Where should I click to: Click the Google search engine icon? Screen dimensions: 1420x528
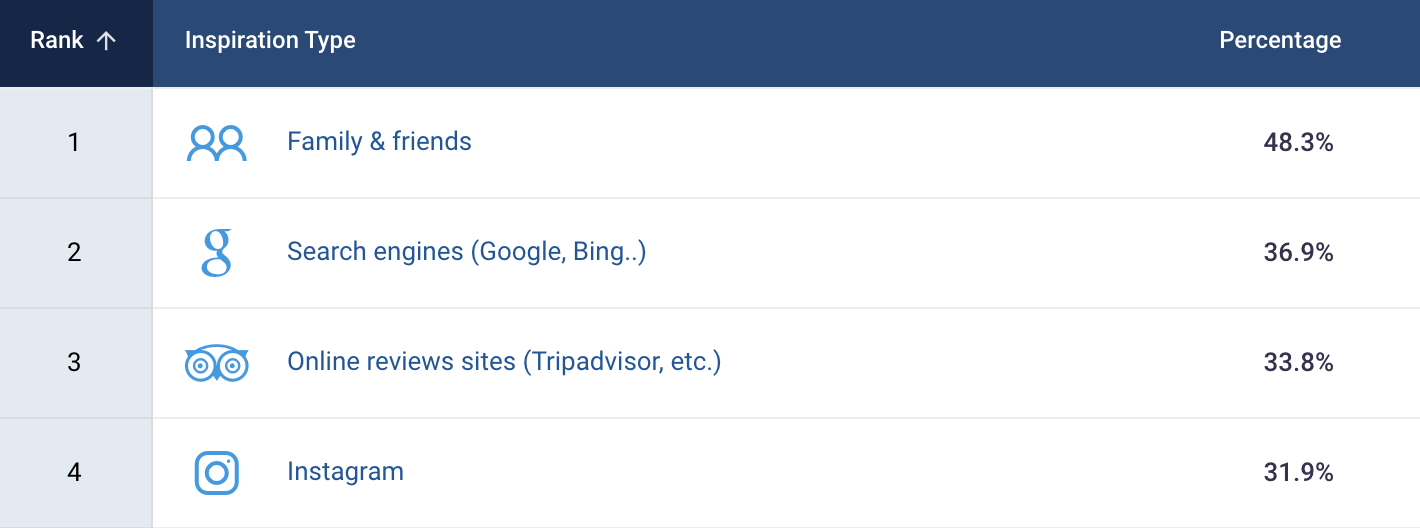point(216,253)
